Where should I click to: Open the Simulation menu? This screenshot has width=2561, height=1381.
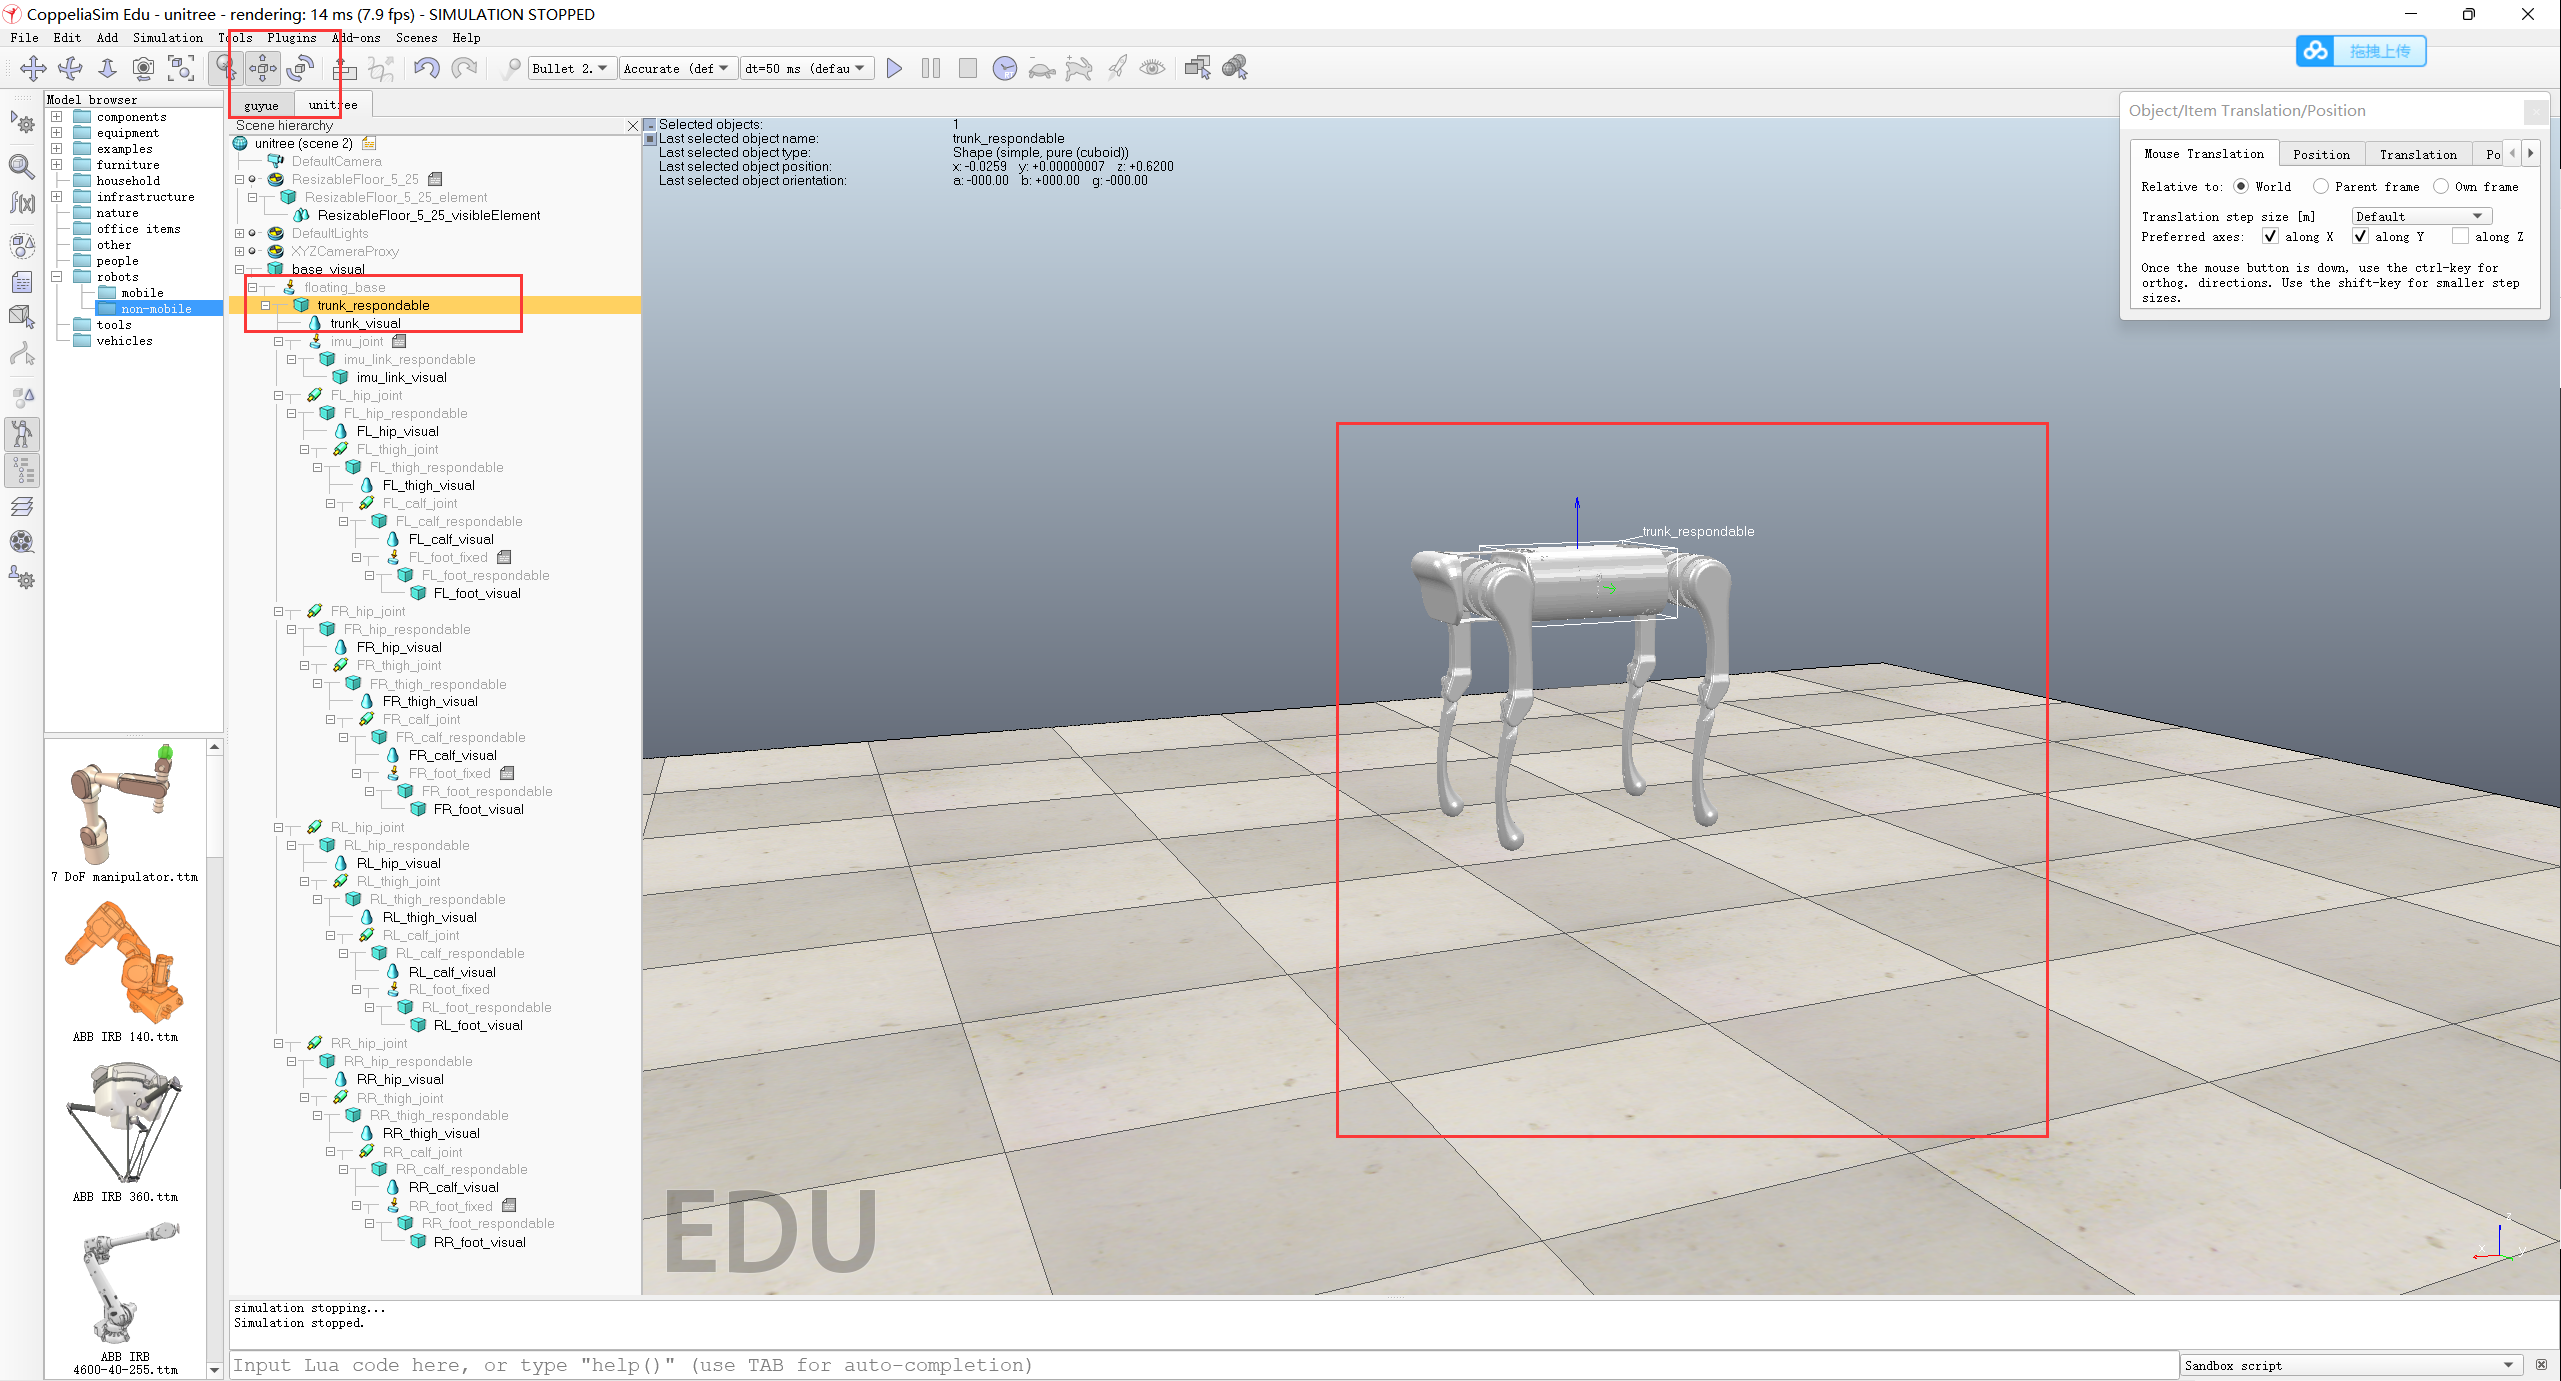[x=167, y=38]
